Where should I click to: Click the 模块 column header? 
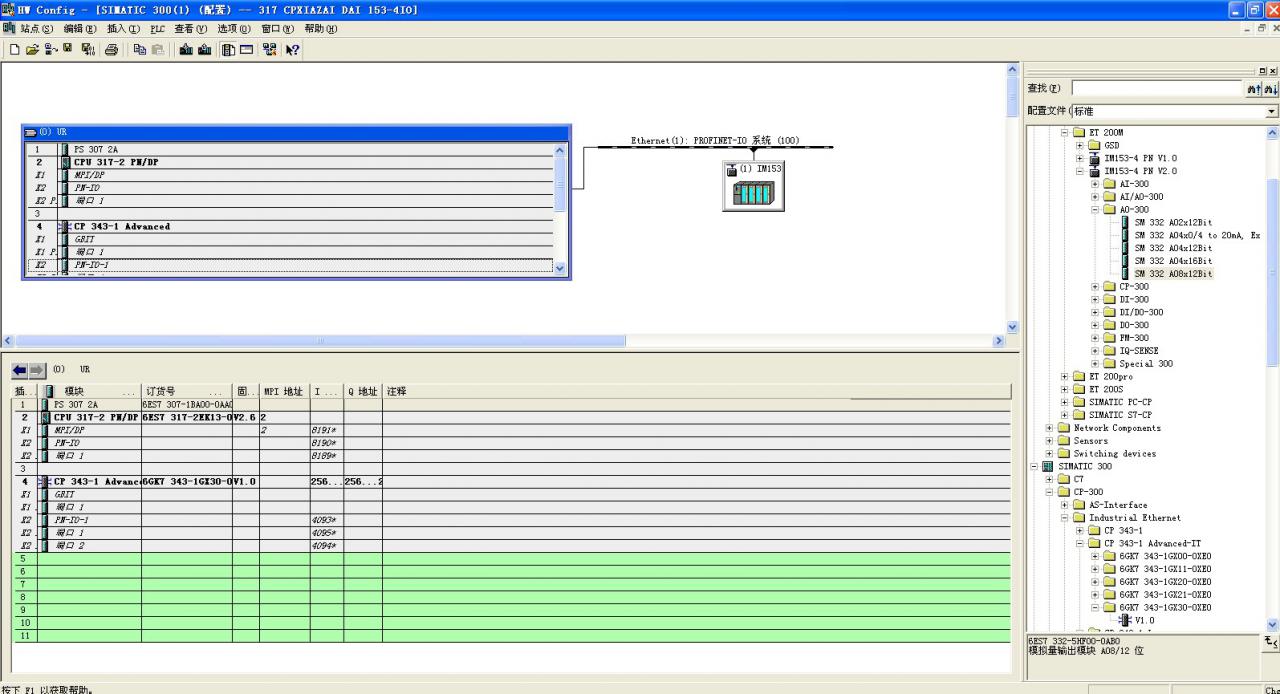point(90,391)
